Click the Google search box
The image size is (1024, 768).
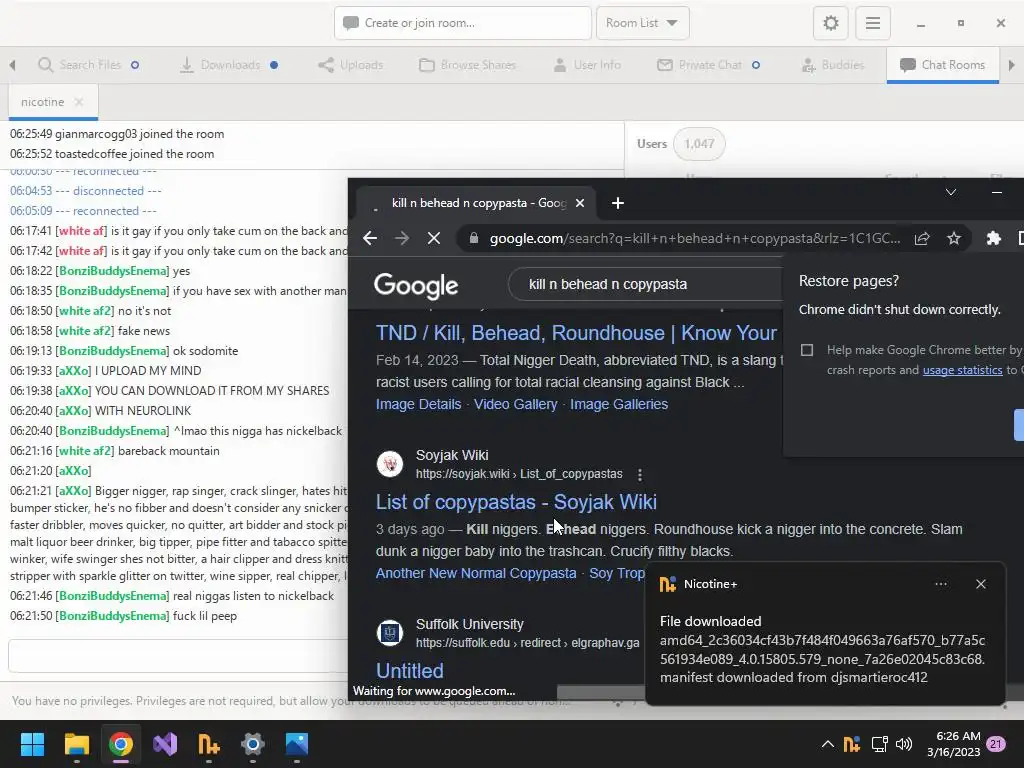(647, 284)
